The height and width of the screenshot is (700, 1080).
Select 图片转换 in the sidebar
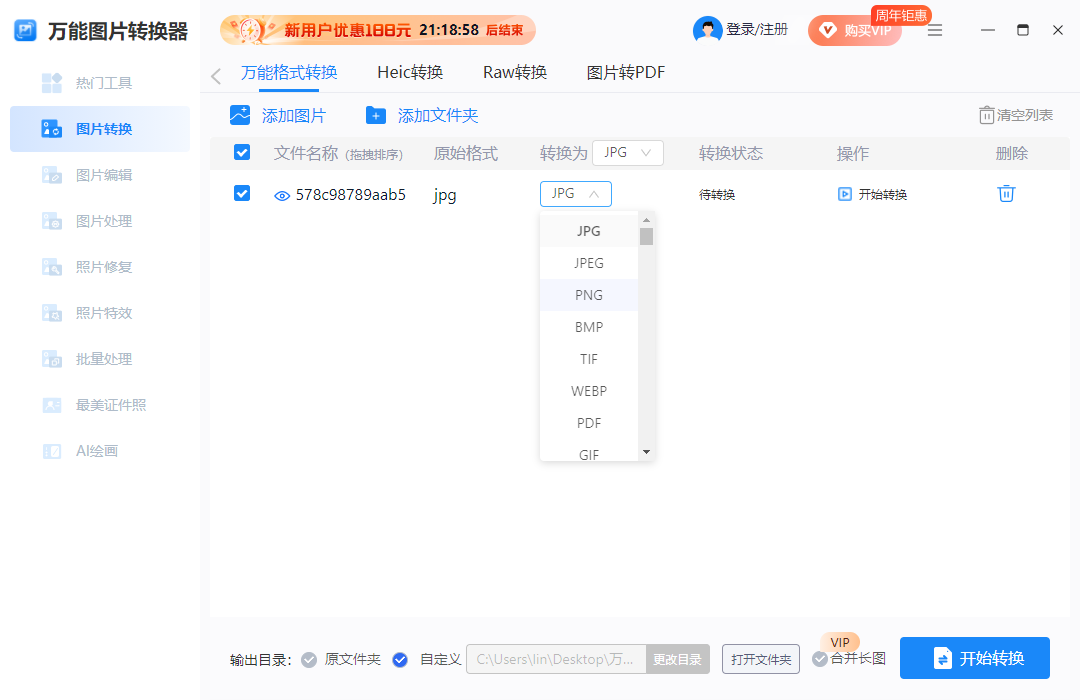pyautogui.click(x=100, y=129)
